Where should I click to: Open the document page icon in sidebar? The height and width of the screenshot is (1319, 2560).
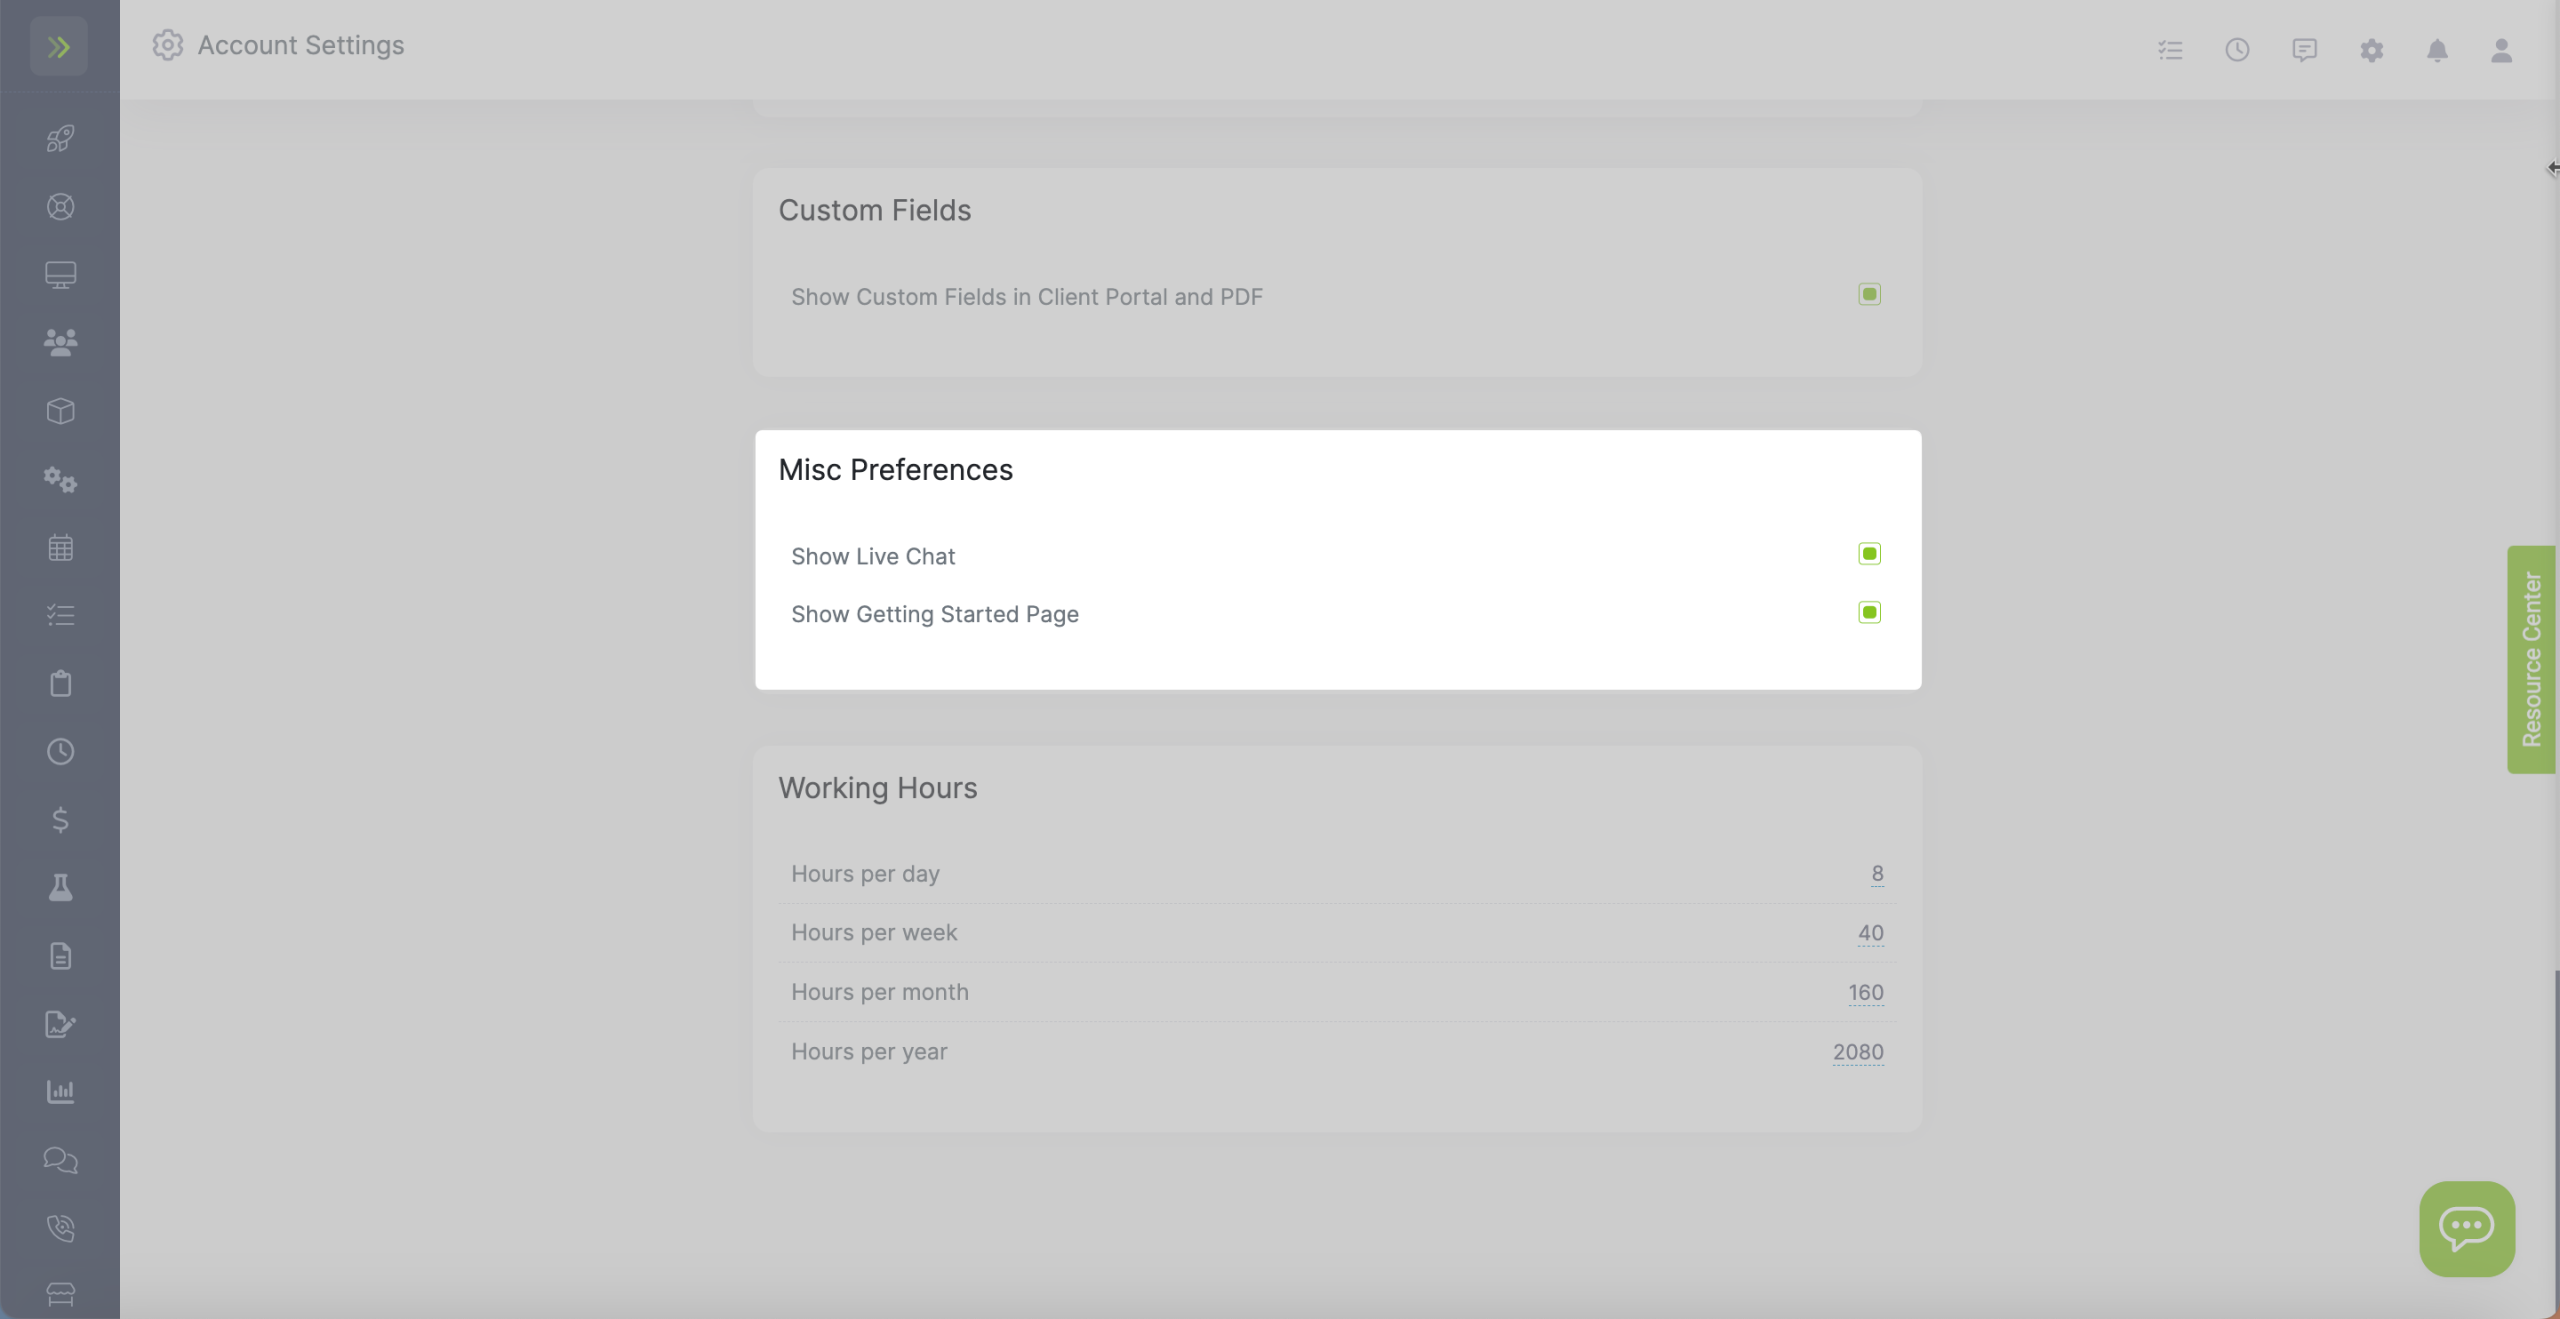[x=60, y=956]
